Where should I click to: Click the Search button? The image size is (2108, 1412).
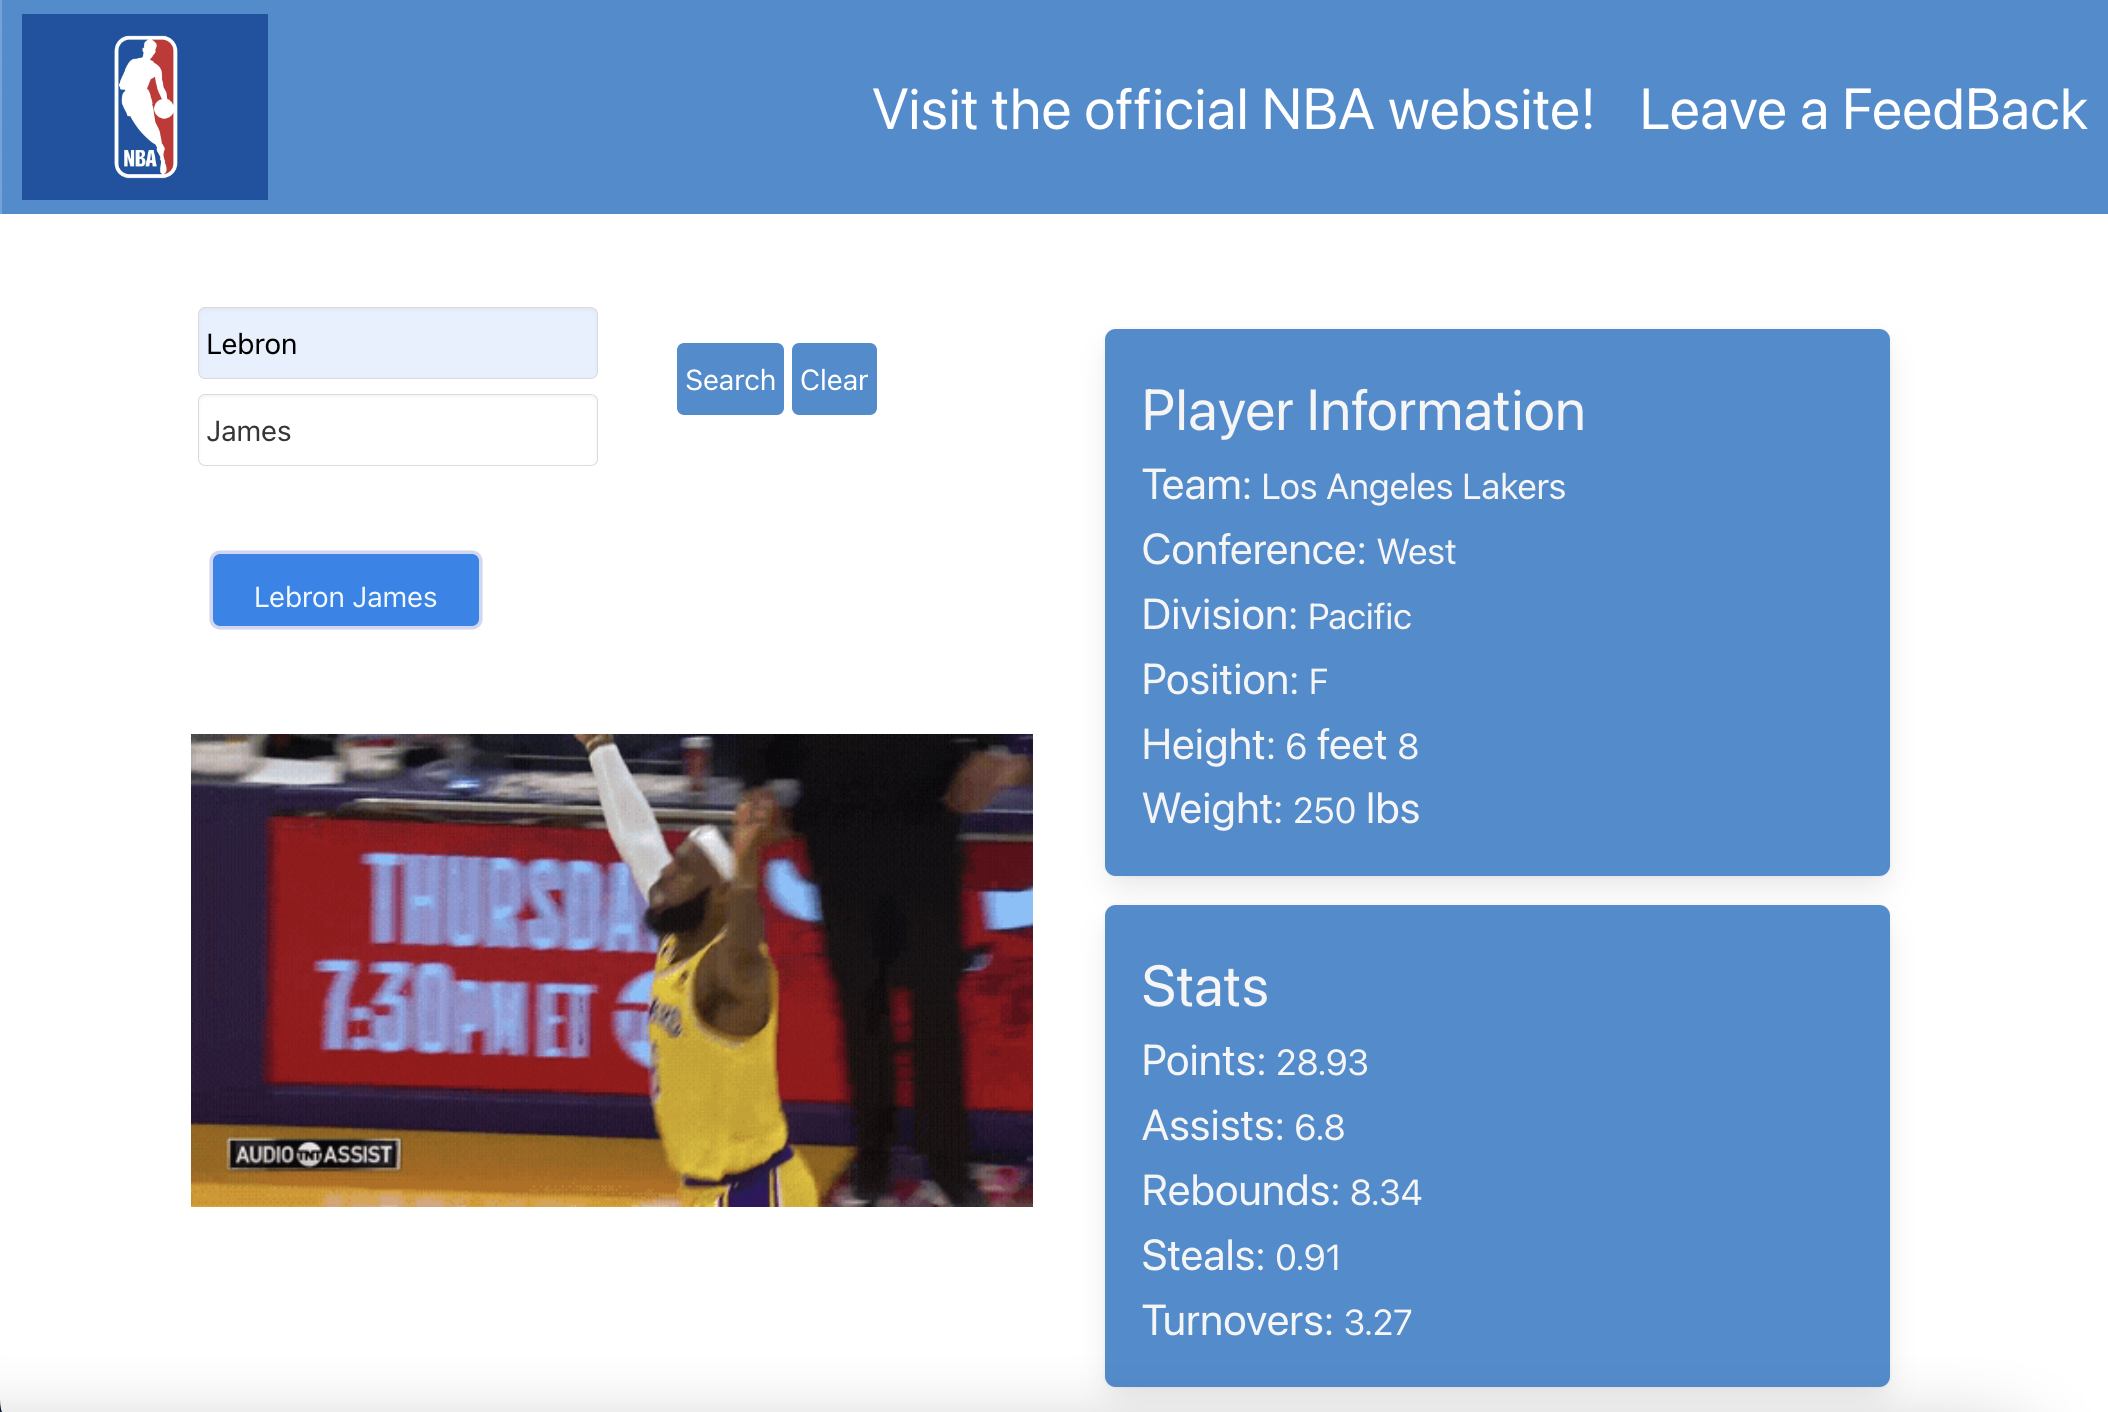tap(730, 379)
